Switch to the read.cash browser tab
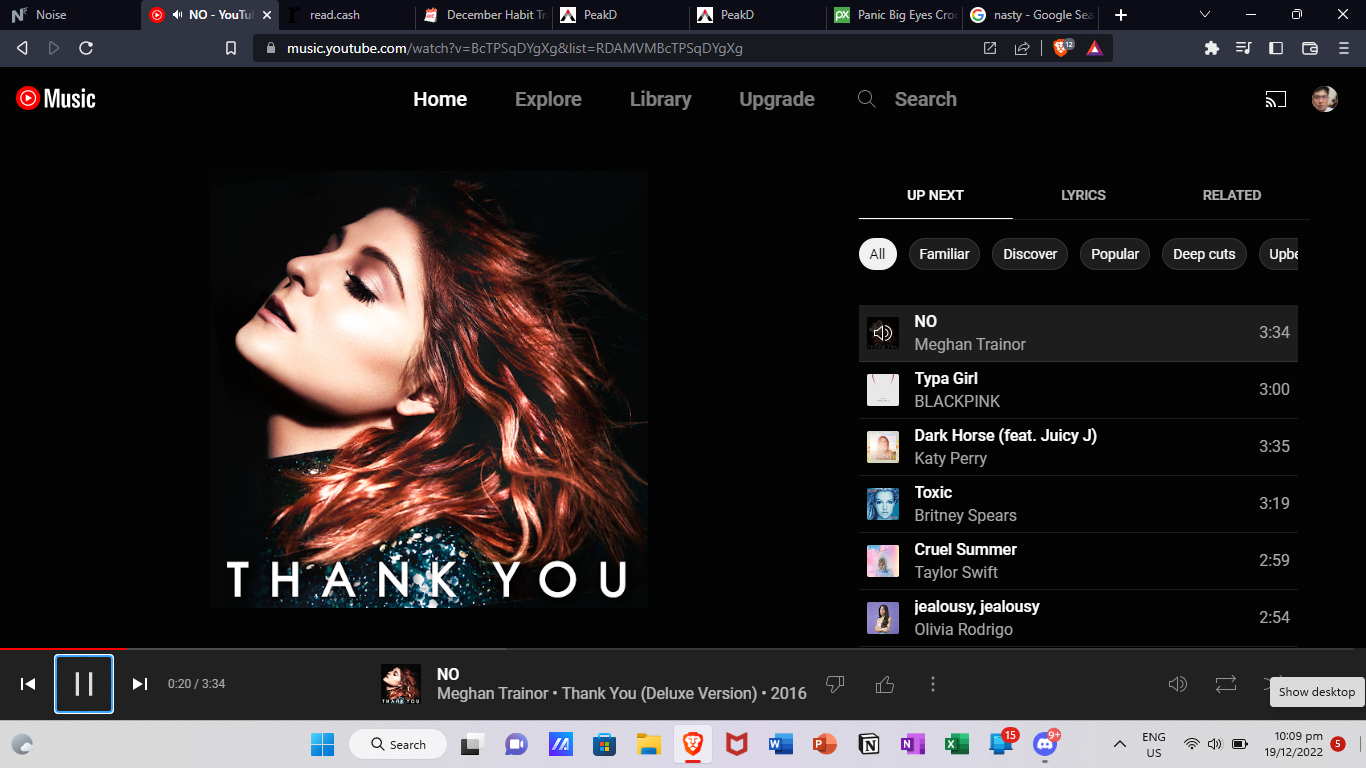Viewport: 1366px width, 768px height. 346,15
